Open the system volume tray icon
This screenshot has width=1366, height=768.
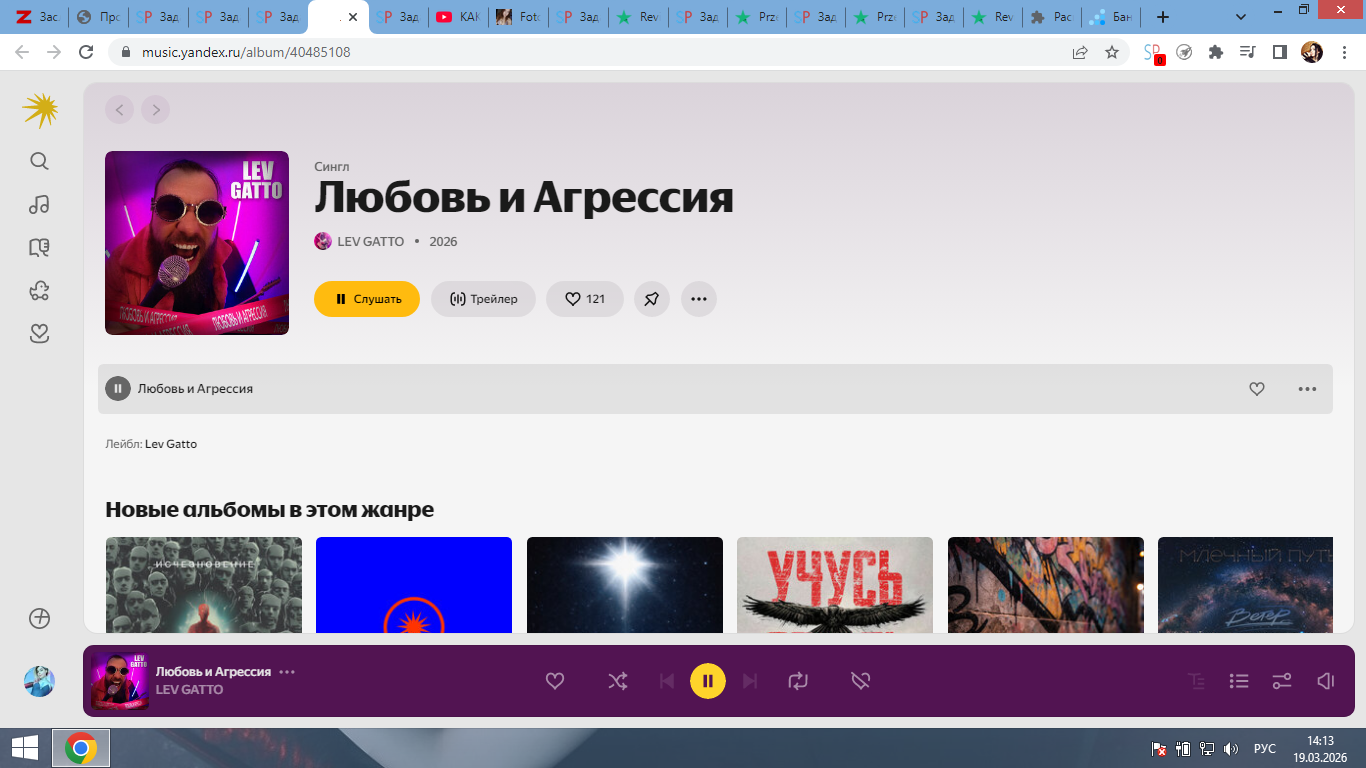tap(1231, 748)
